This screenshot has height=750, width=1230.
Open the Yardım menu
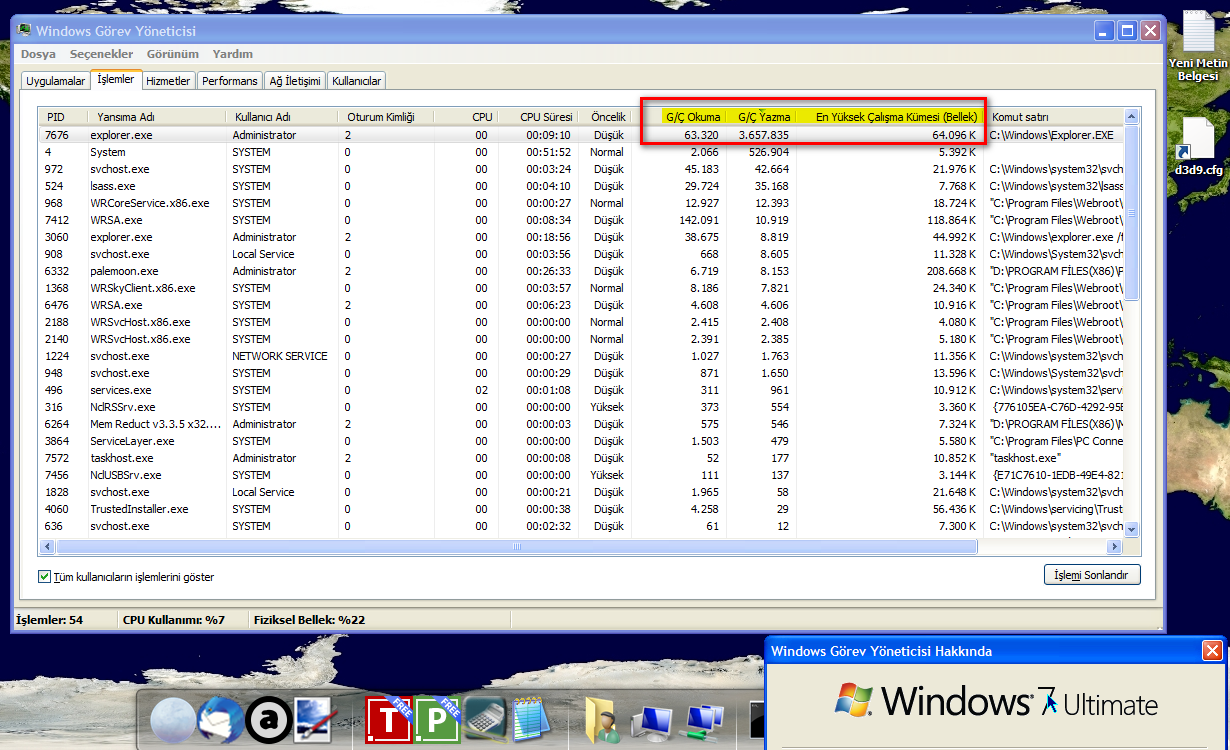233,54
